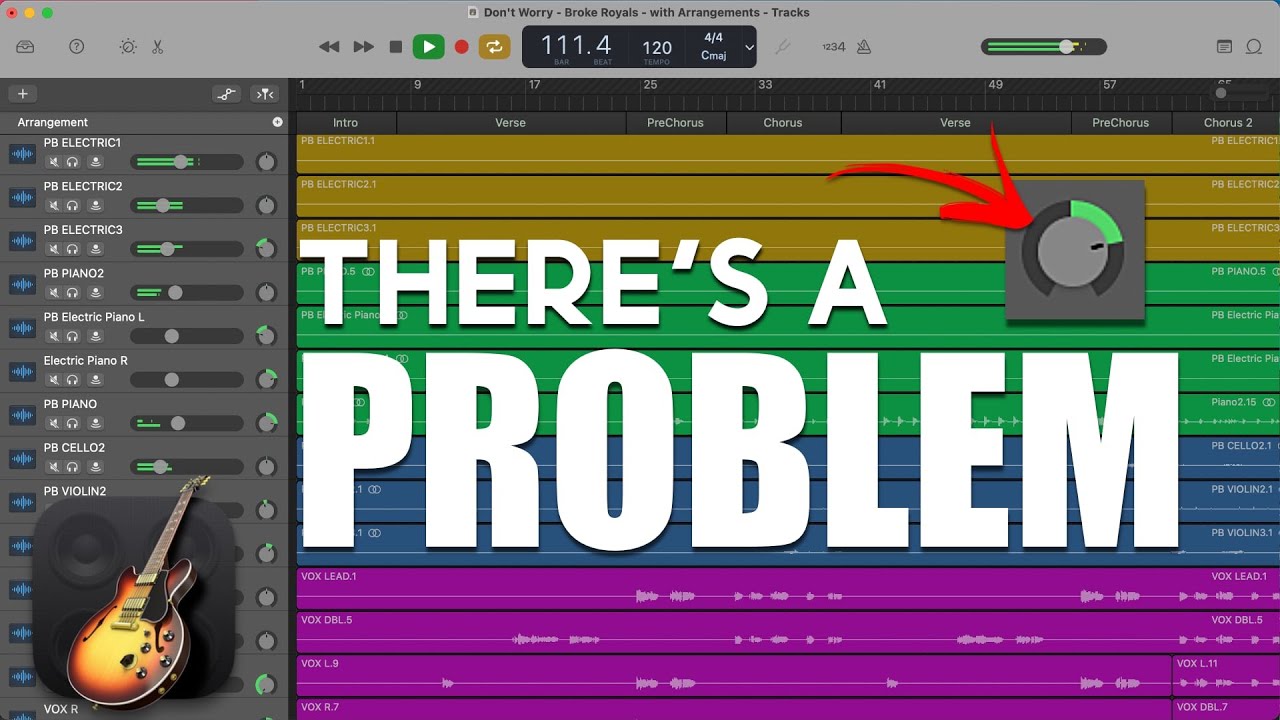
Task: Click the Tempo value 120
Action: coord(657,47)
